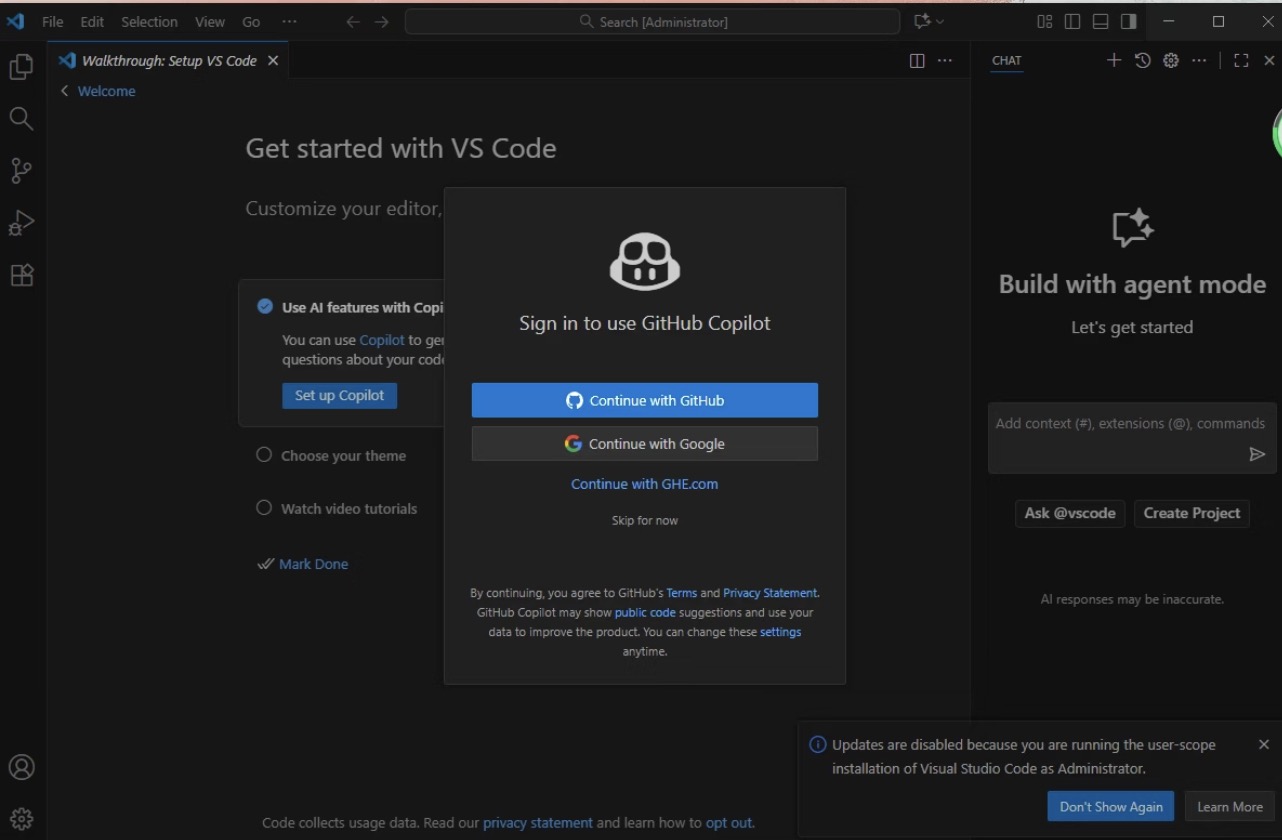Click Ask @vscode suggestion

(1070, 513)
